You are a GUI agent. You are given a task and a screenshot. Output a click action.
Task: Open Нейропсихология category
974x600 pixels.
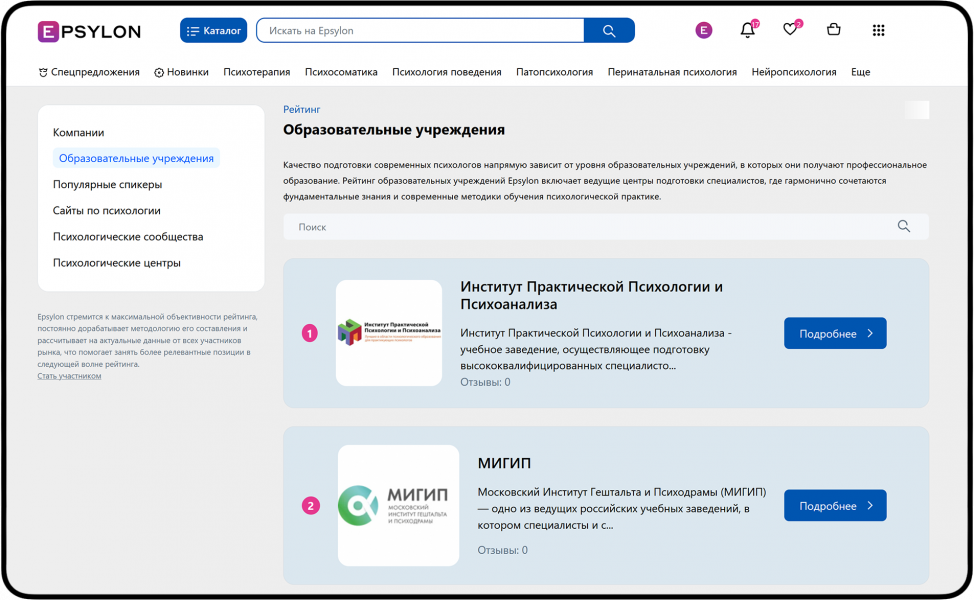[x=794, y=72]
